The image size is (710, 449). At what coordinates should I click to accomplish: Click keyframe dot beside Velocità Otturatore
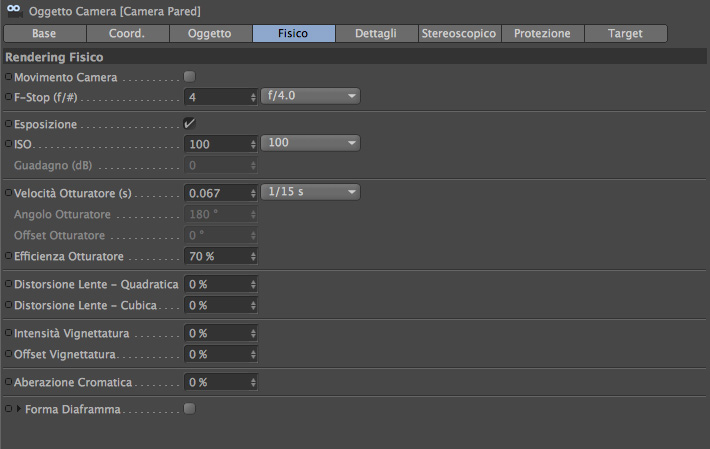coord(9,192)
